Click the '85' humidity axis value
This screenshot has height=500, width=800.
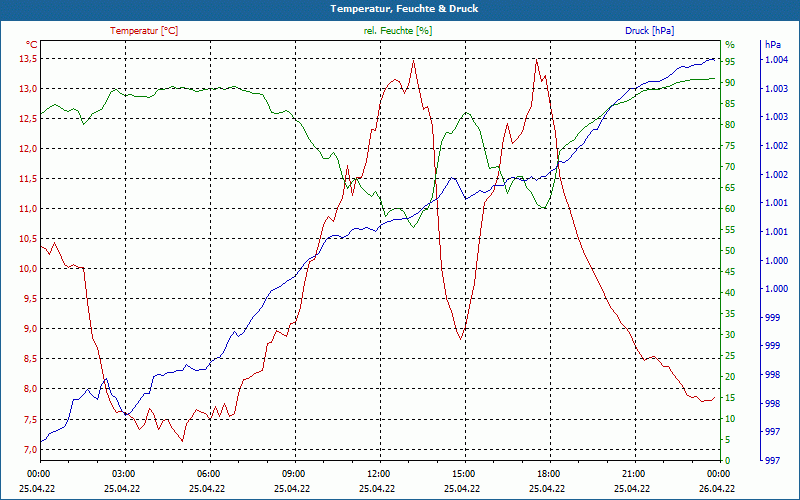(730, 104)
